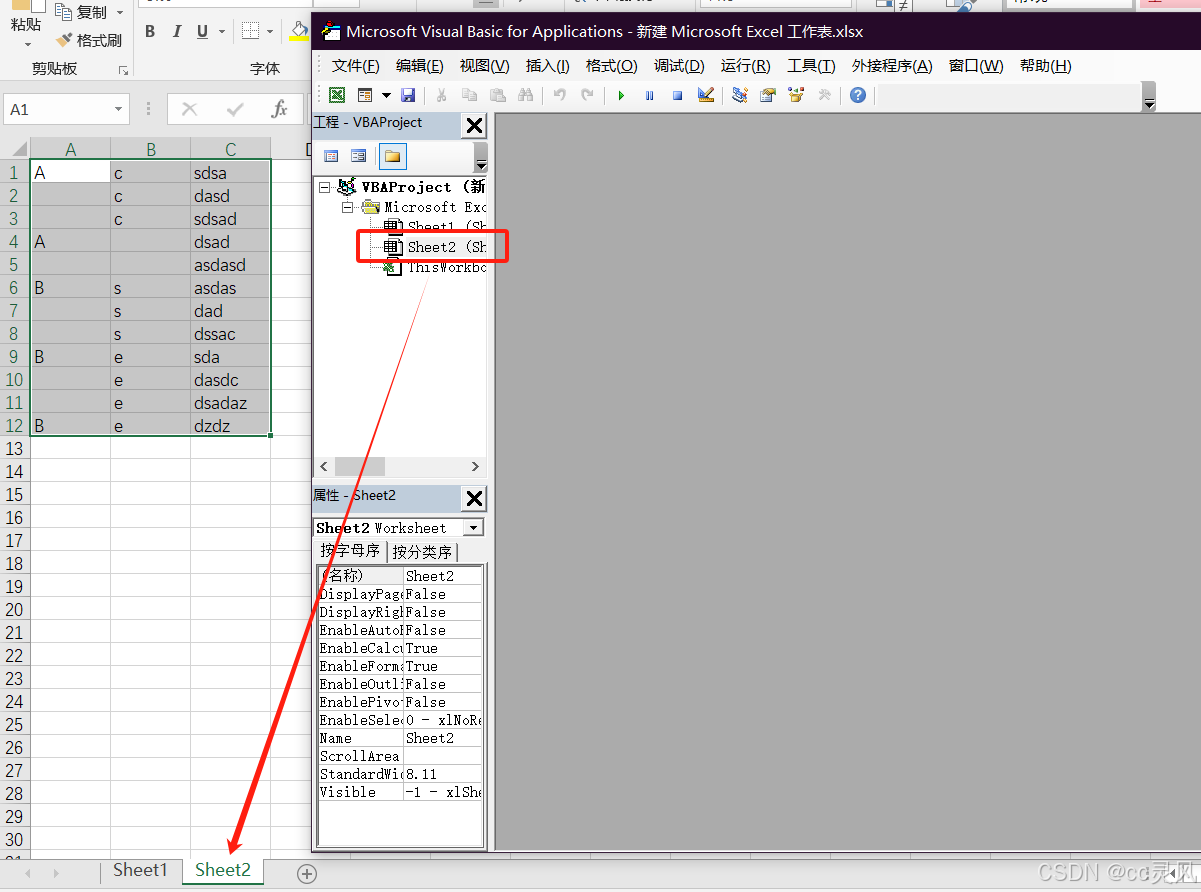The height and width of the screenshot is (892, 1201).
Task: Open the 帮助(H) menu
Action: pos(1045,66)
